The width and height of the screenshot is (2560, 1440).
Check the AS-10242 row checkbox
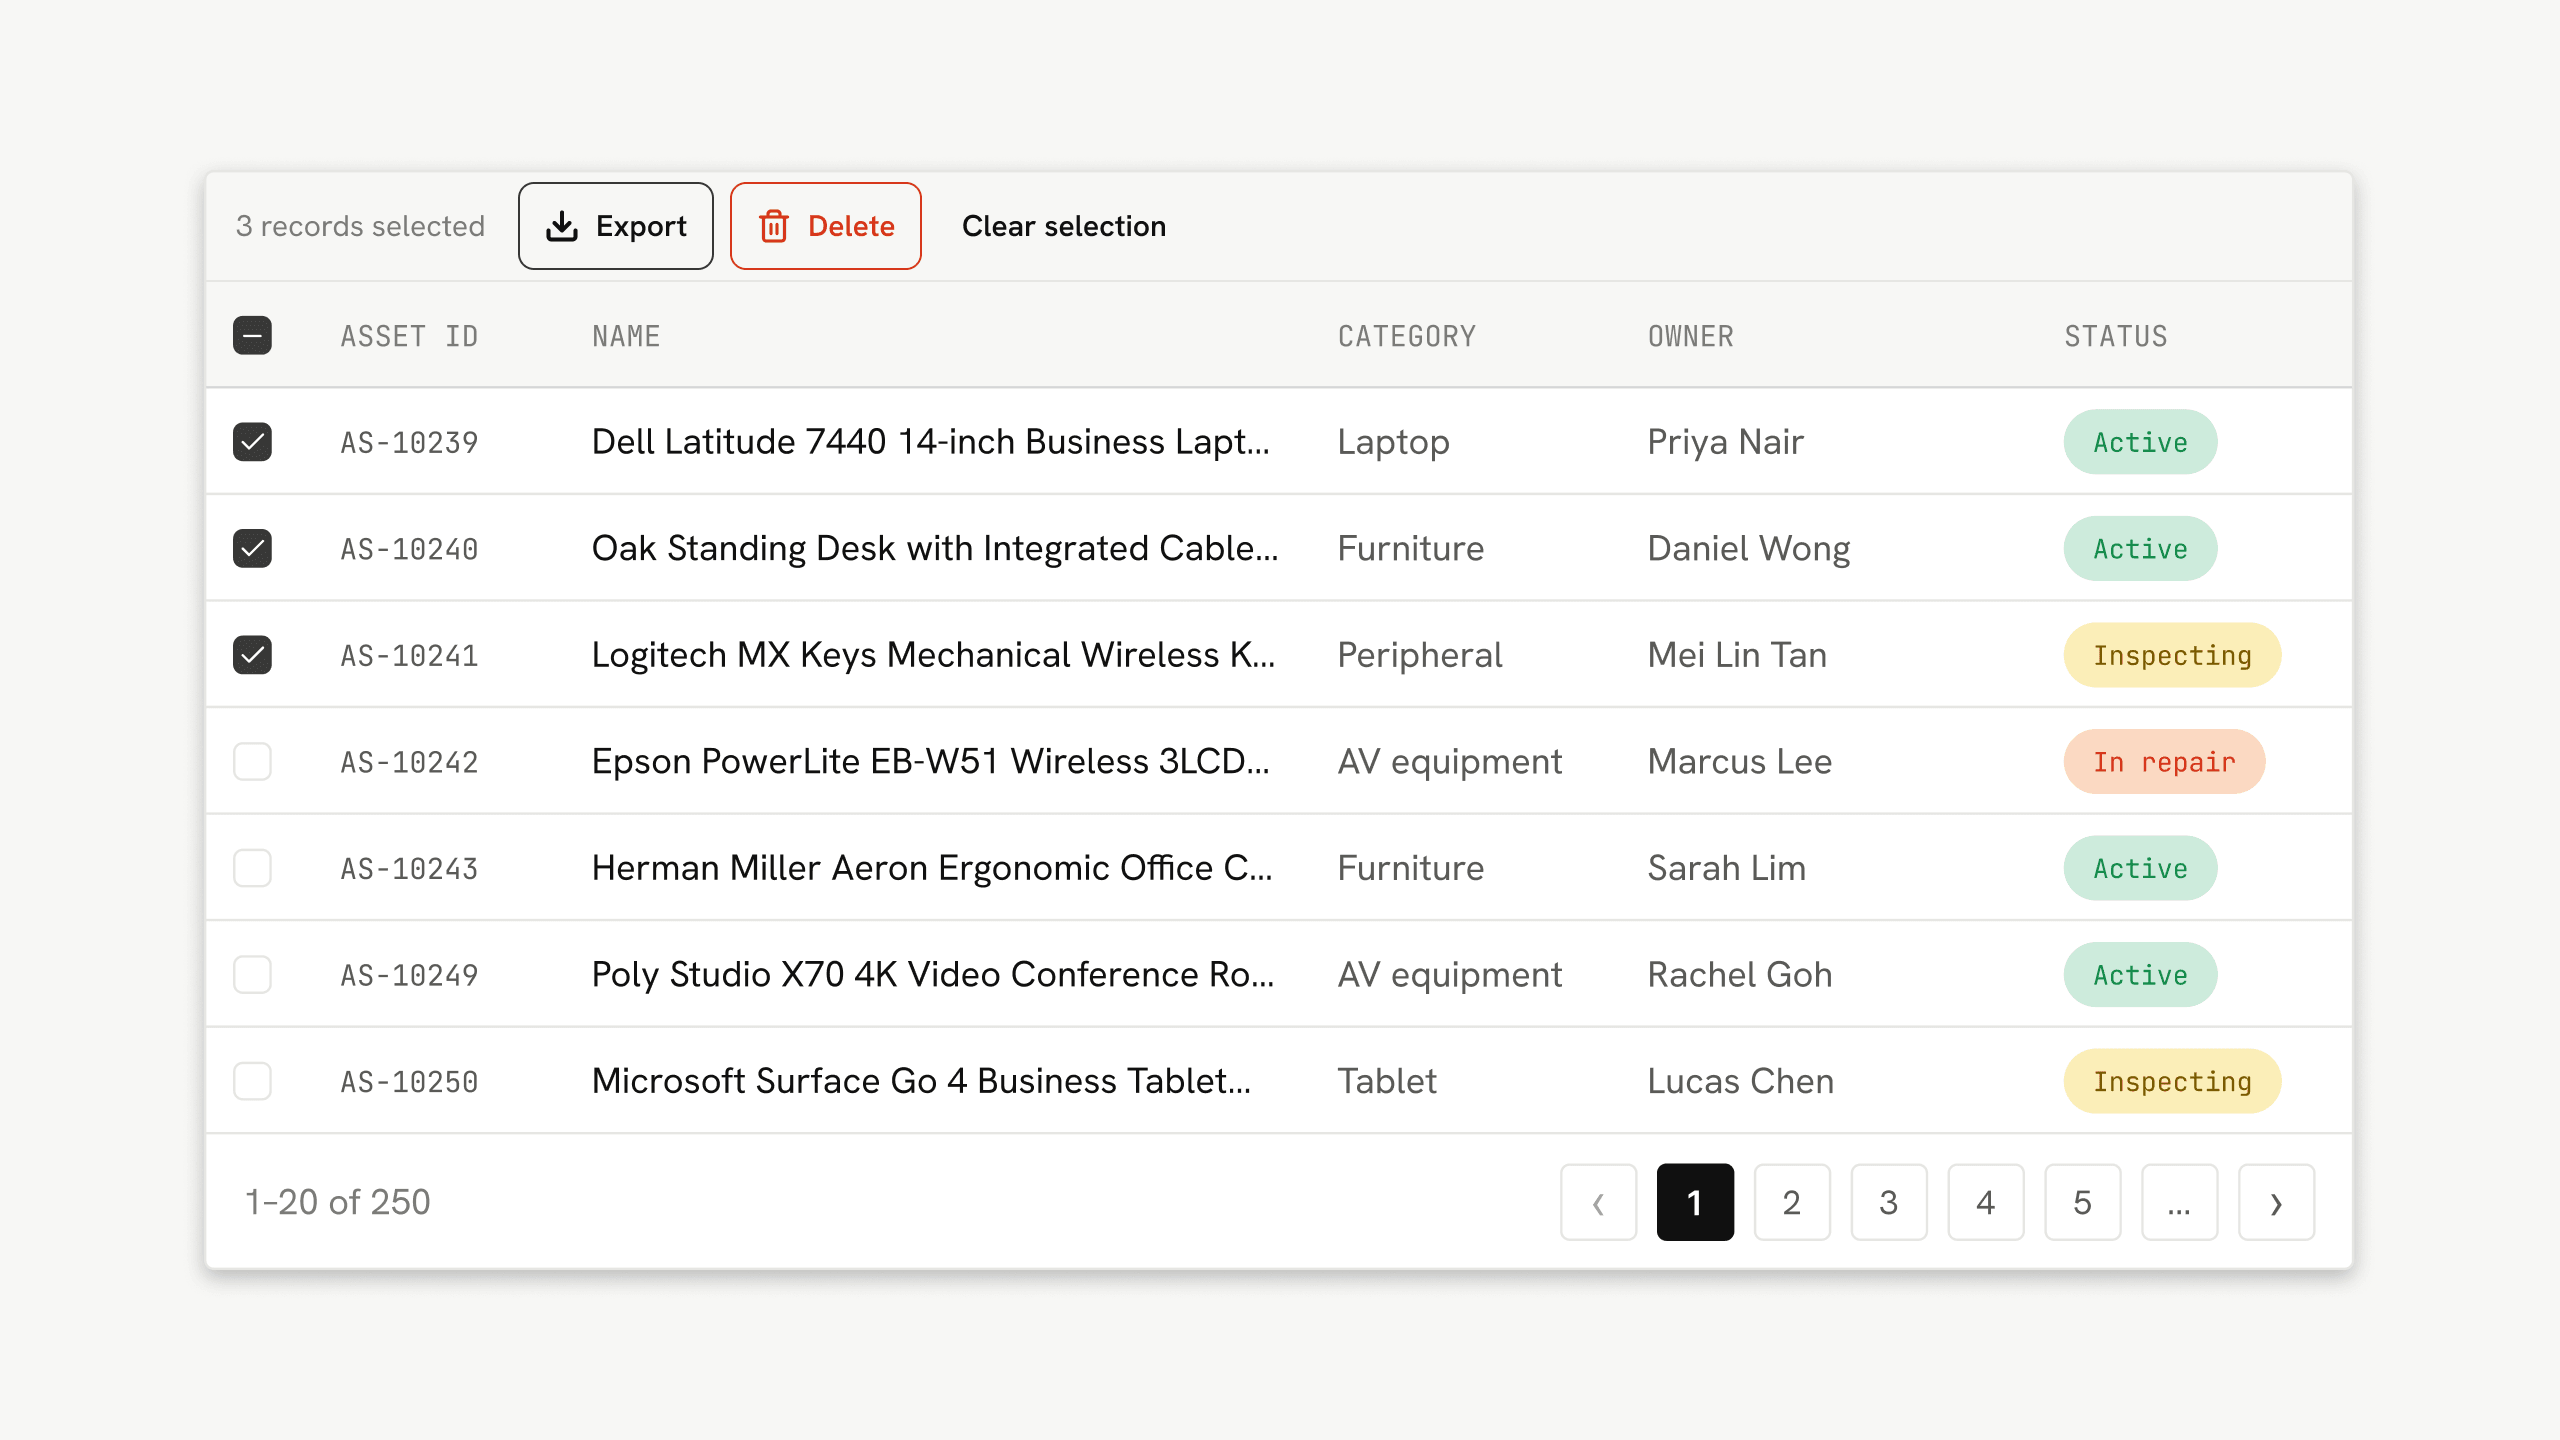click(x=252, y=762)
